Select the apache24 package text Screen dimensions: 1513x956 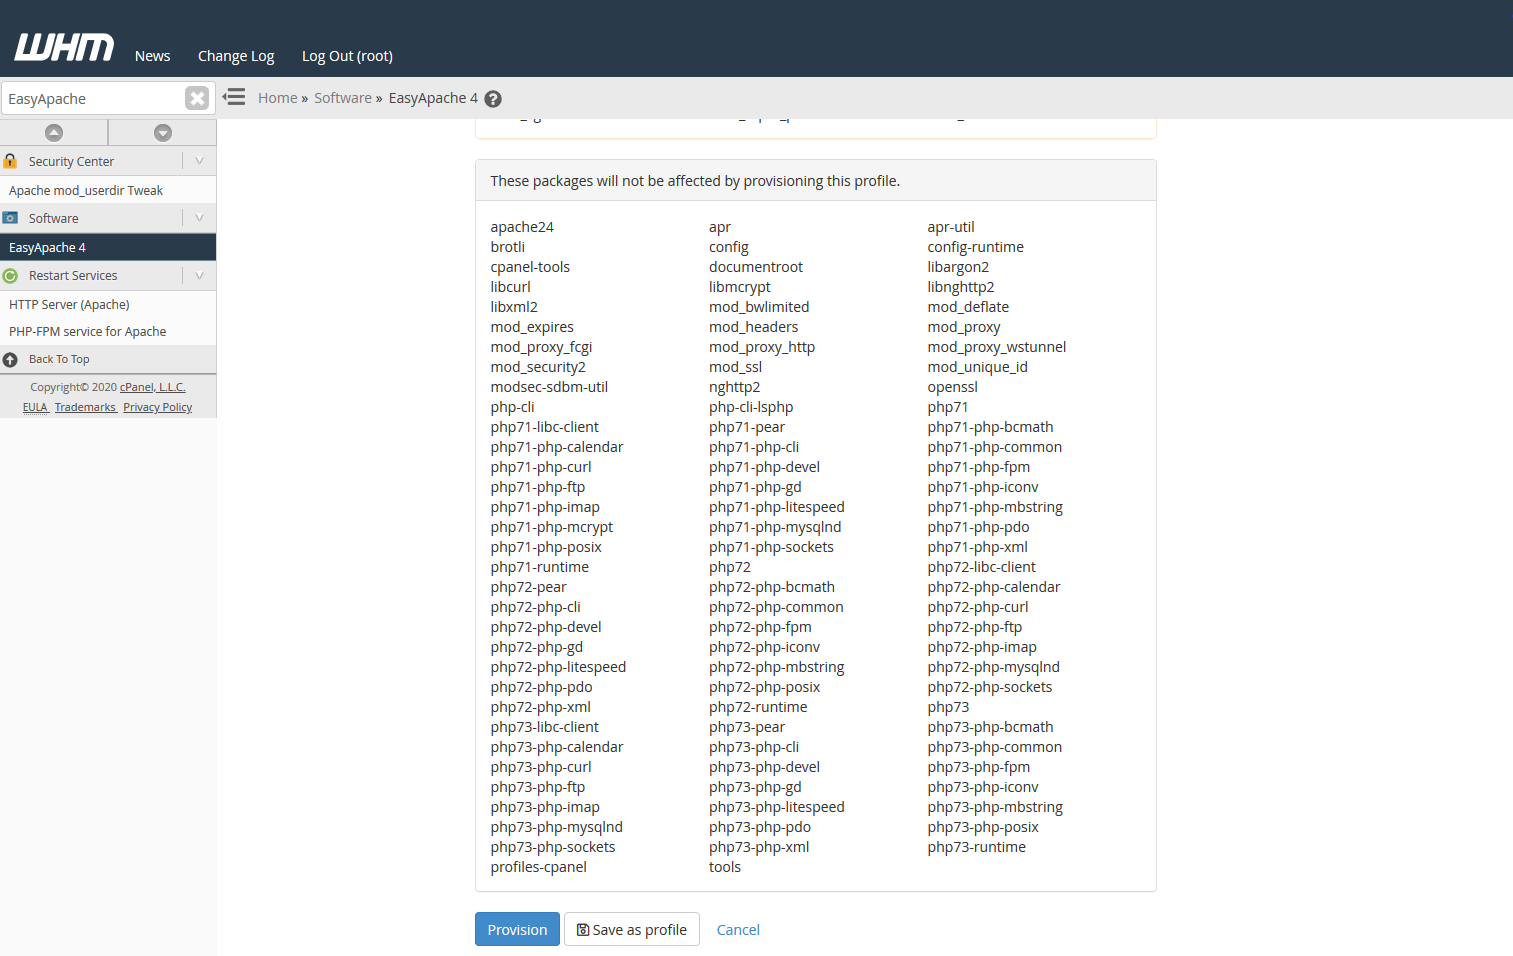(522, 227)
